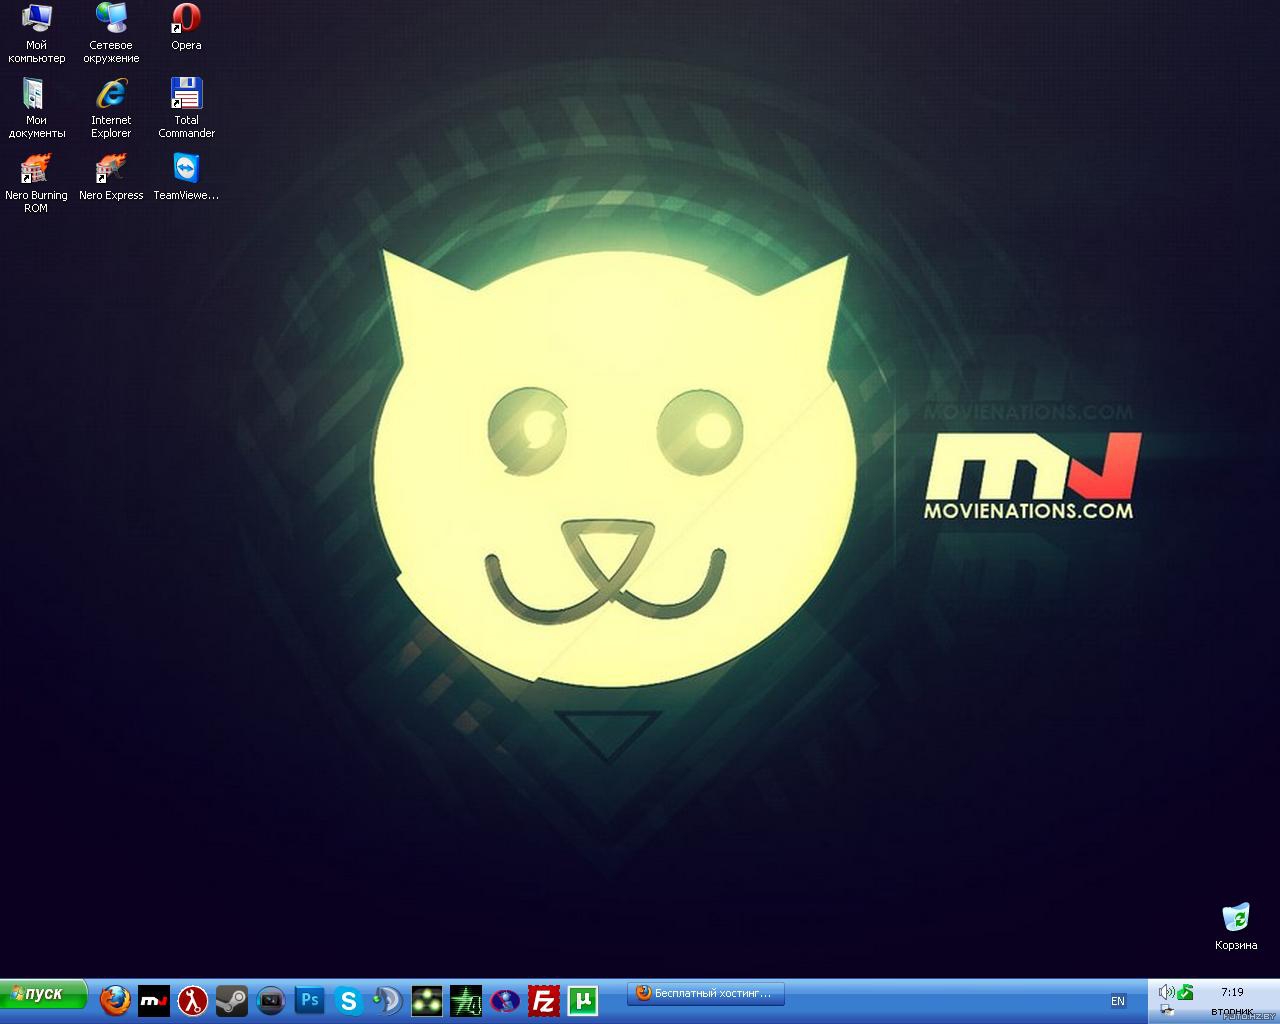Screen dimensions: 1280x1024
Task: Open uTorrent from the taskbar
Action: click(583, 1000)
